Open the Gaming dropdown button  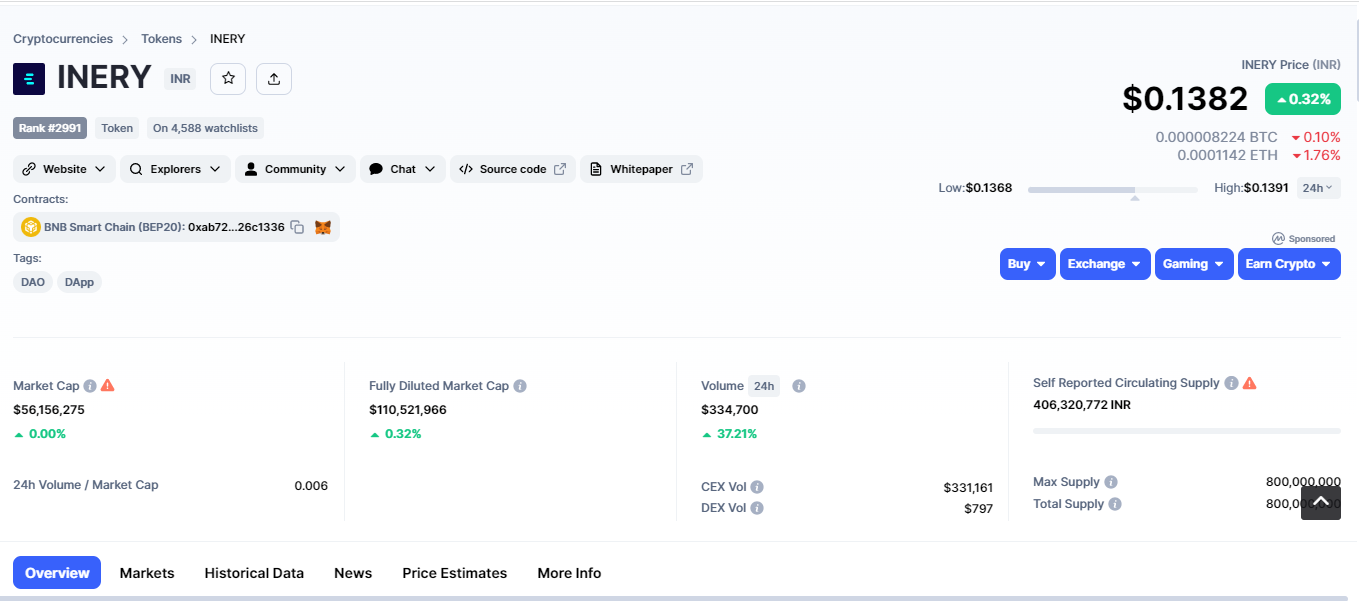tap(1194, 264)
